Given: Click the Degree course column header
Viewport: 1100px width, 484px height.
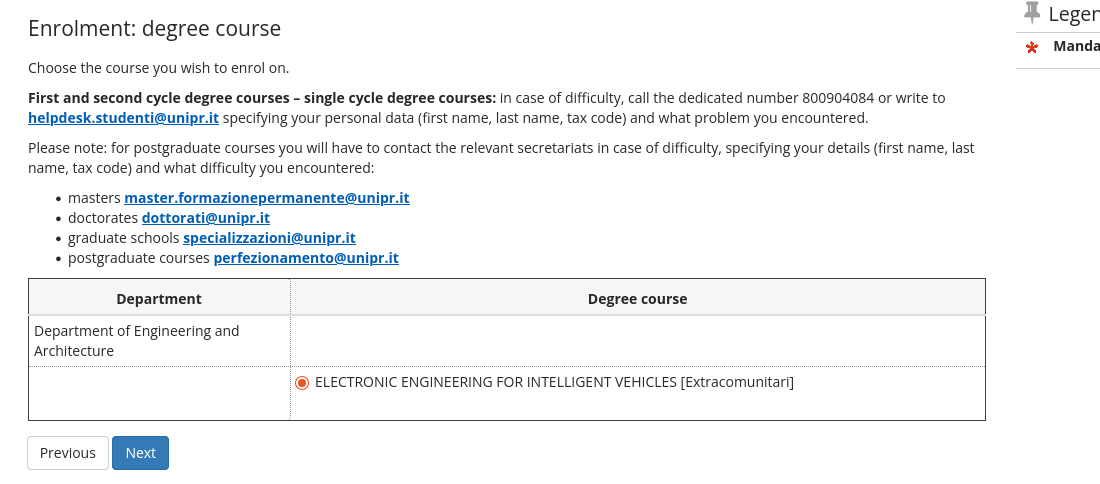Looking at the screenshot, I should [637, 299].
